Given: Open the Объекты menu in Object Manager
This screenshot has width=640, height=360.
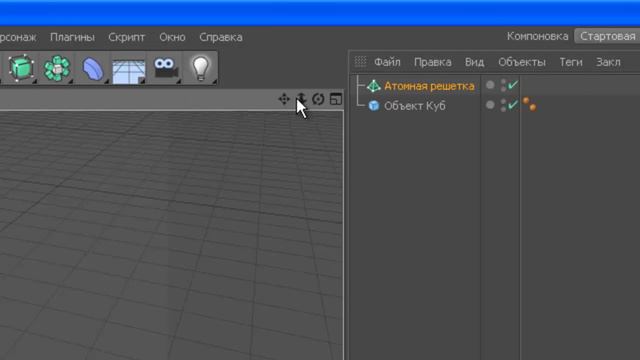Looking at the screenshot, I should pos(522,62).
